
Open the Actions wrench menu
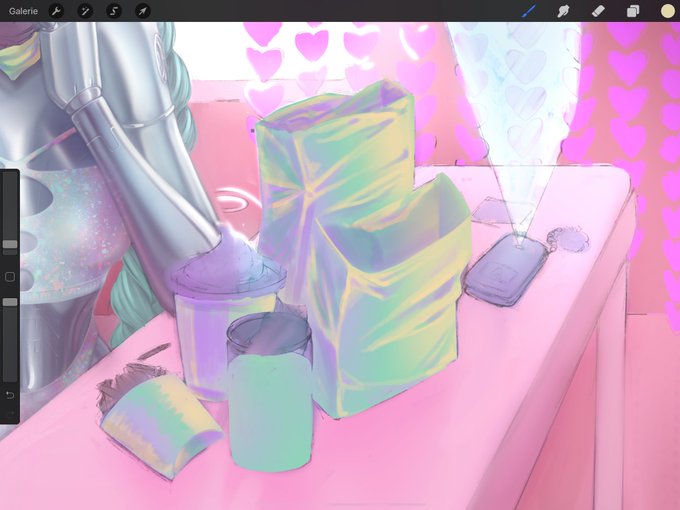pos(56,11)
